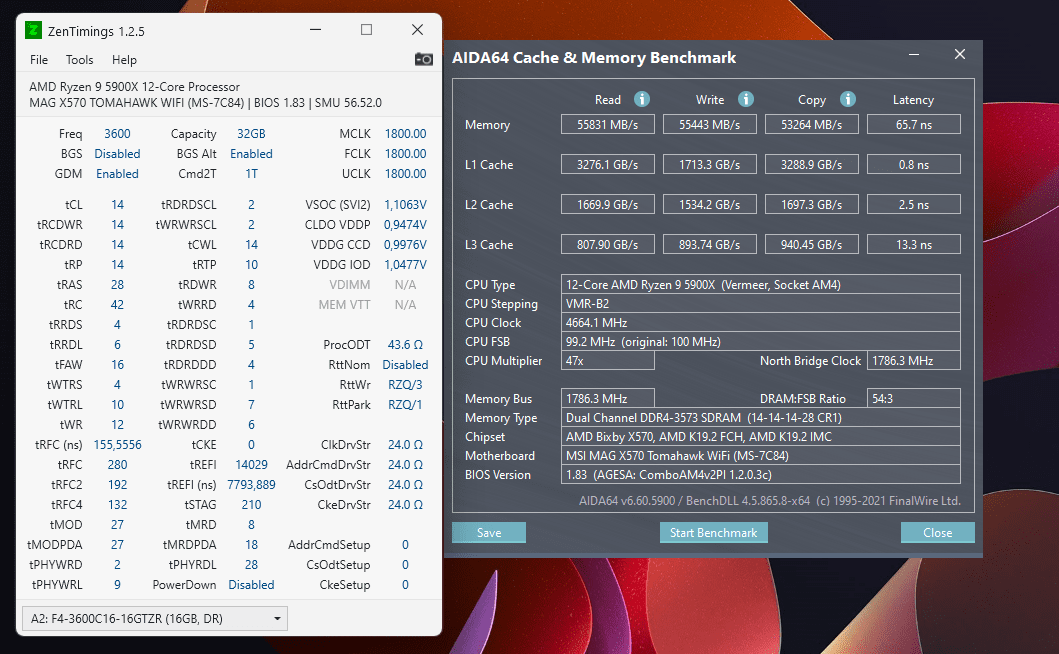Select L3 Cache Copy value 940.45 GB/s
This screenshot has width=1059, height=654.
pyautogui.click(x=812, y=244)
